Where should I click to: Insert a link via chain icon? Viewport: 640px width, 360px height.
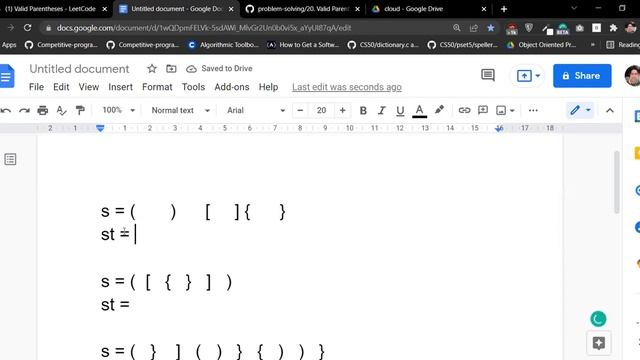pos(464,110)
